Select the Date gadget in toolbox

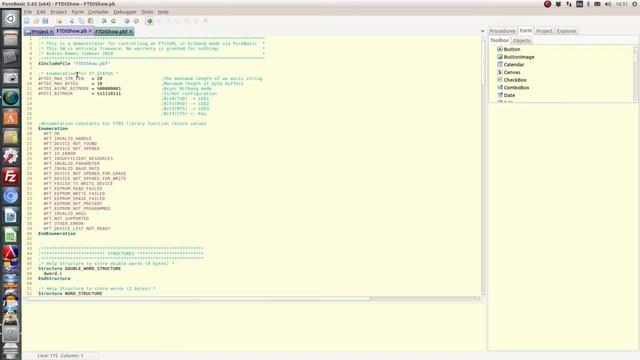(509, 95)
